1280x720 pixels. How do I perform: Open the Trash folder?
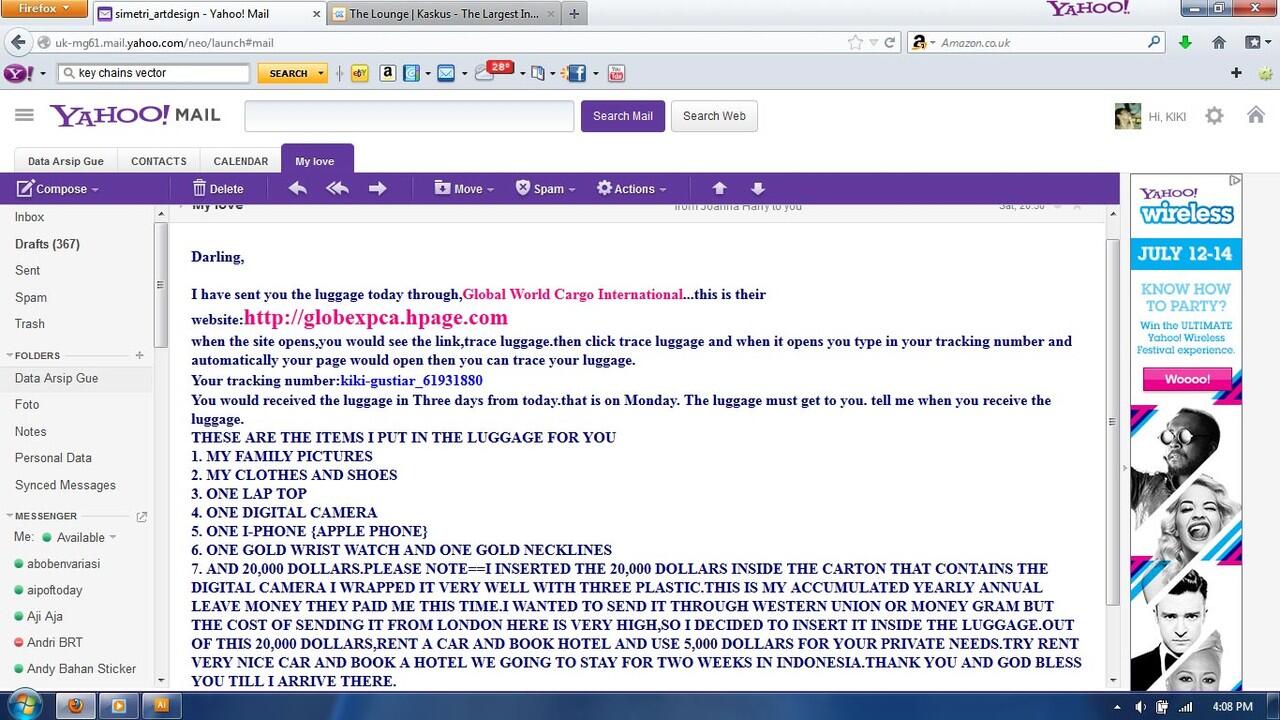(x=29, y=324)
